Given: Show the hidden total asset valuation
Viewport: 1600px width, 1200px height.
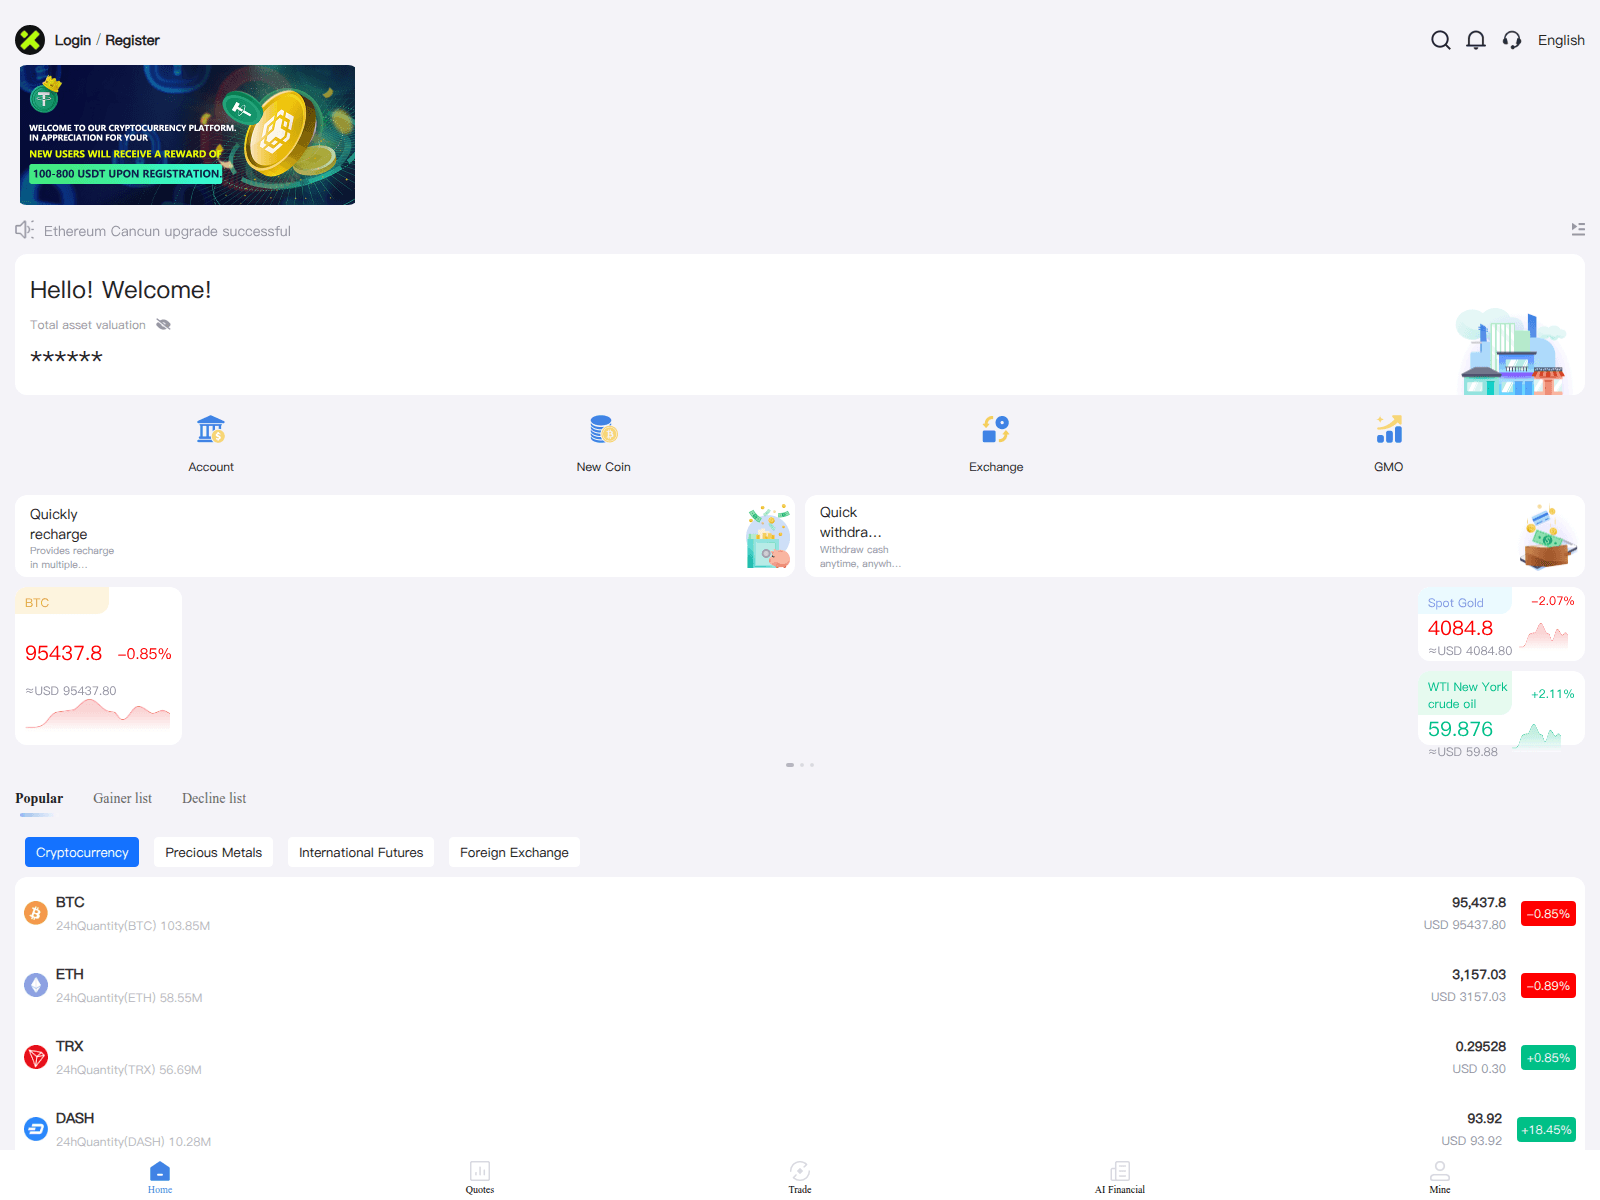Looking at the screenshot, I should (x=163, y=324).
